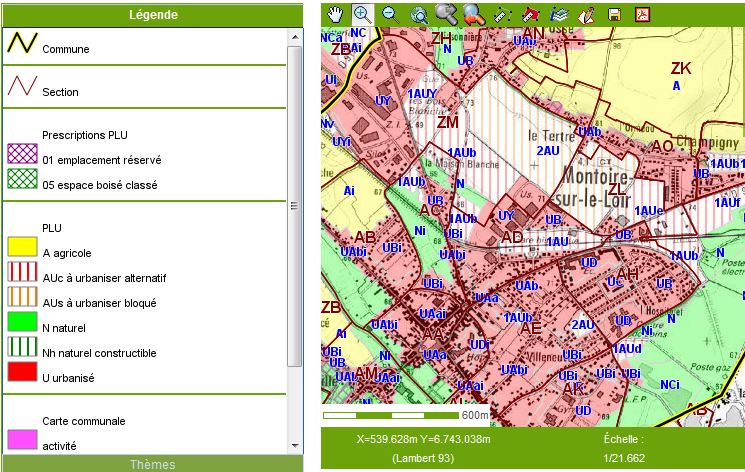The width and height of the screenshot is (745, 472).
Task: Click the Légende panel header
Action: coord(152,15)
